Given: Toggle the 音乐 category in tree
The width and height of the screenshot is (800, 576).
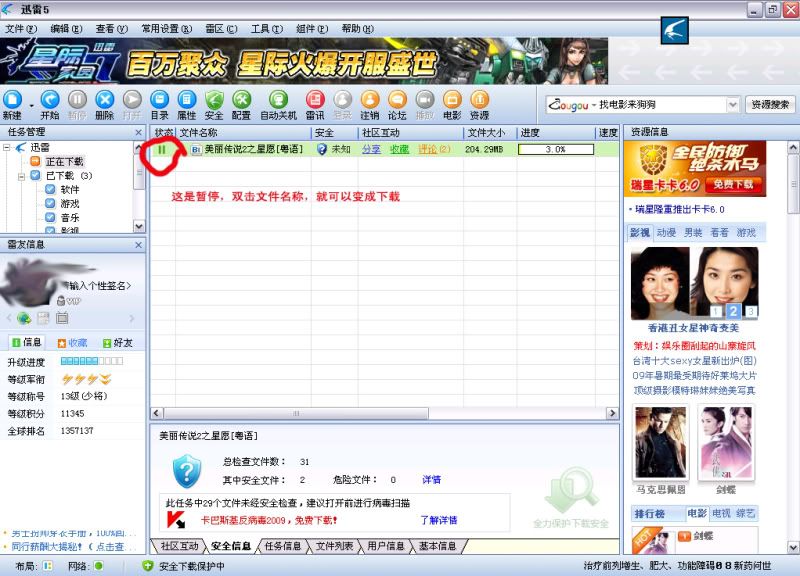Looking at the screenshot, I should (x=50, y=217).
